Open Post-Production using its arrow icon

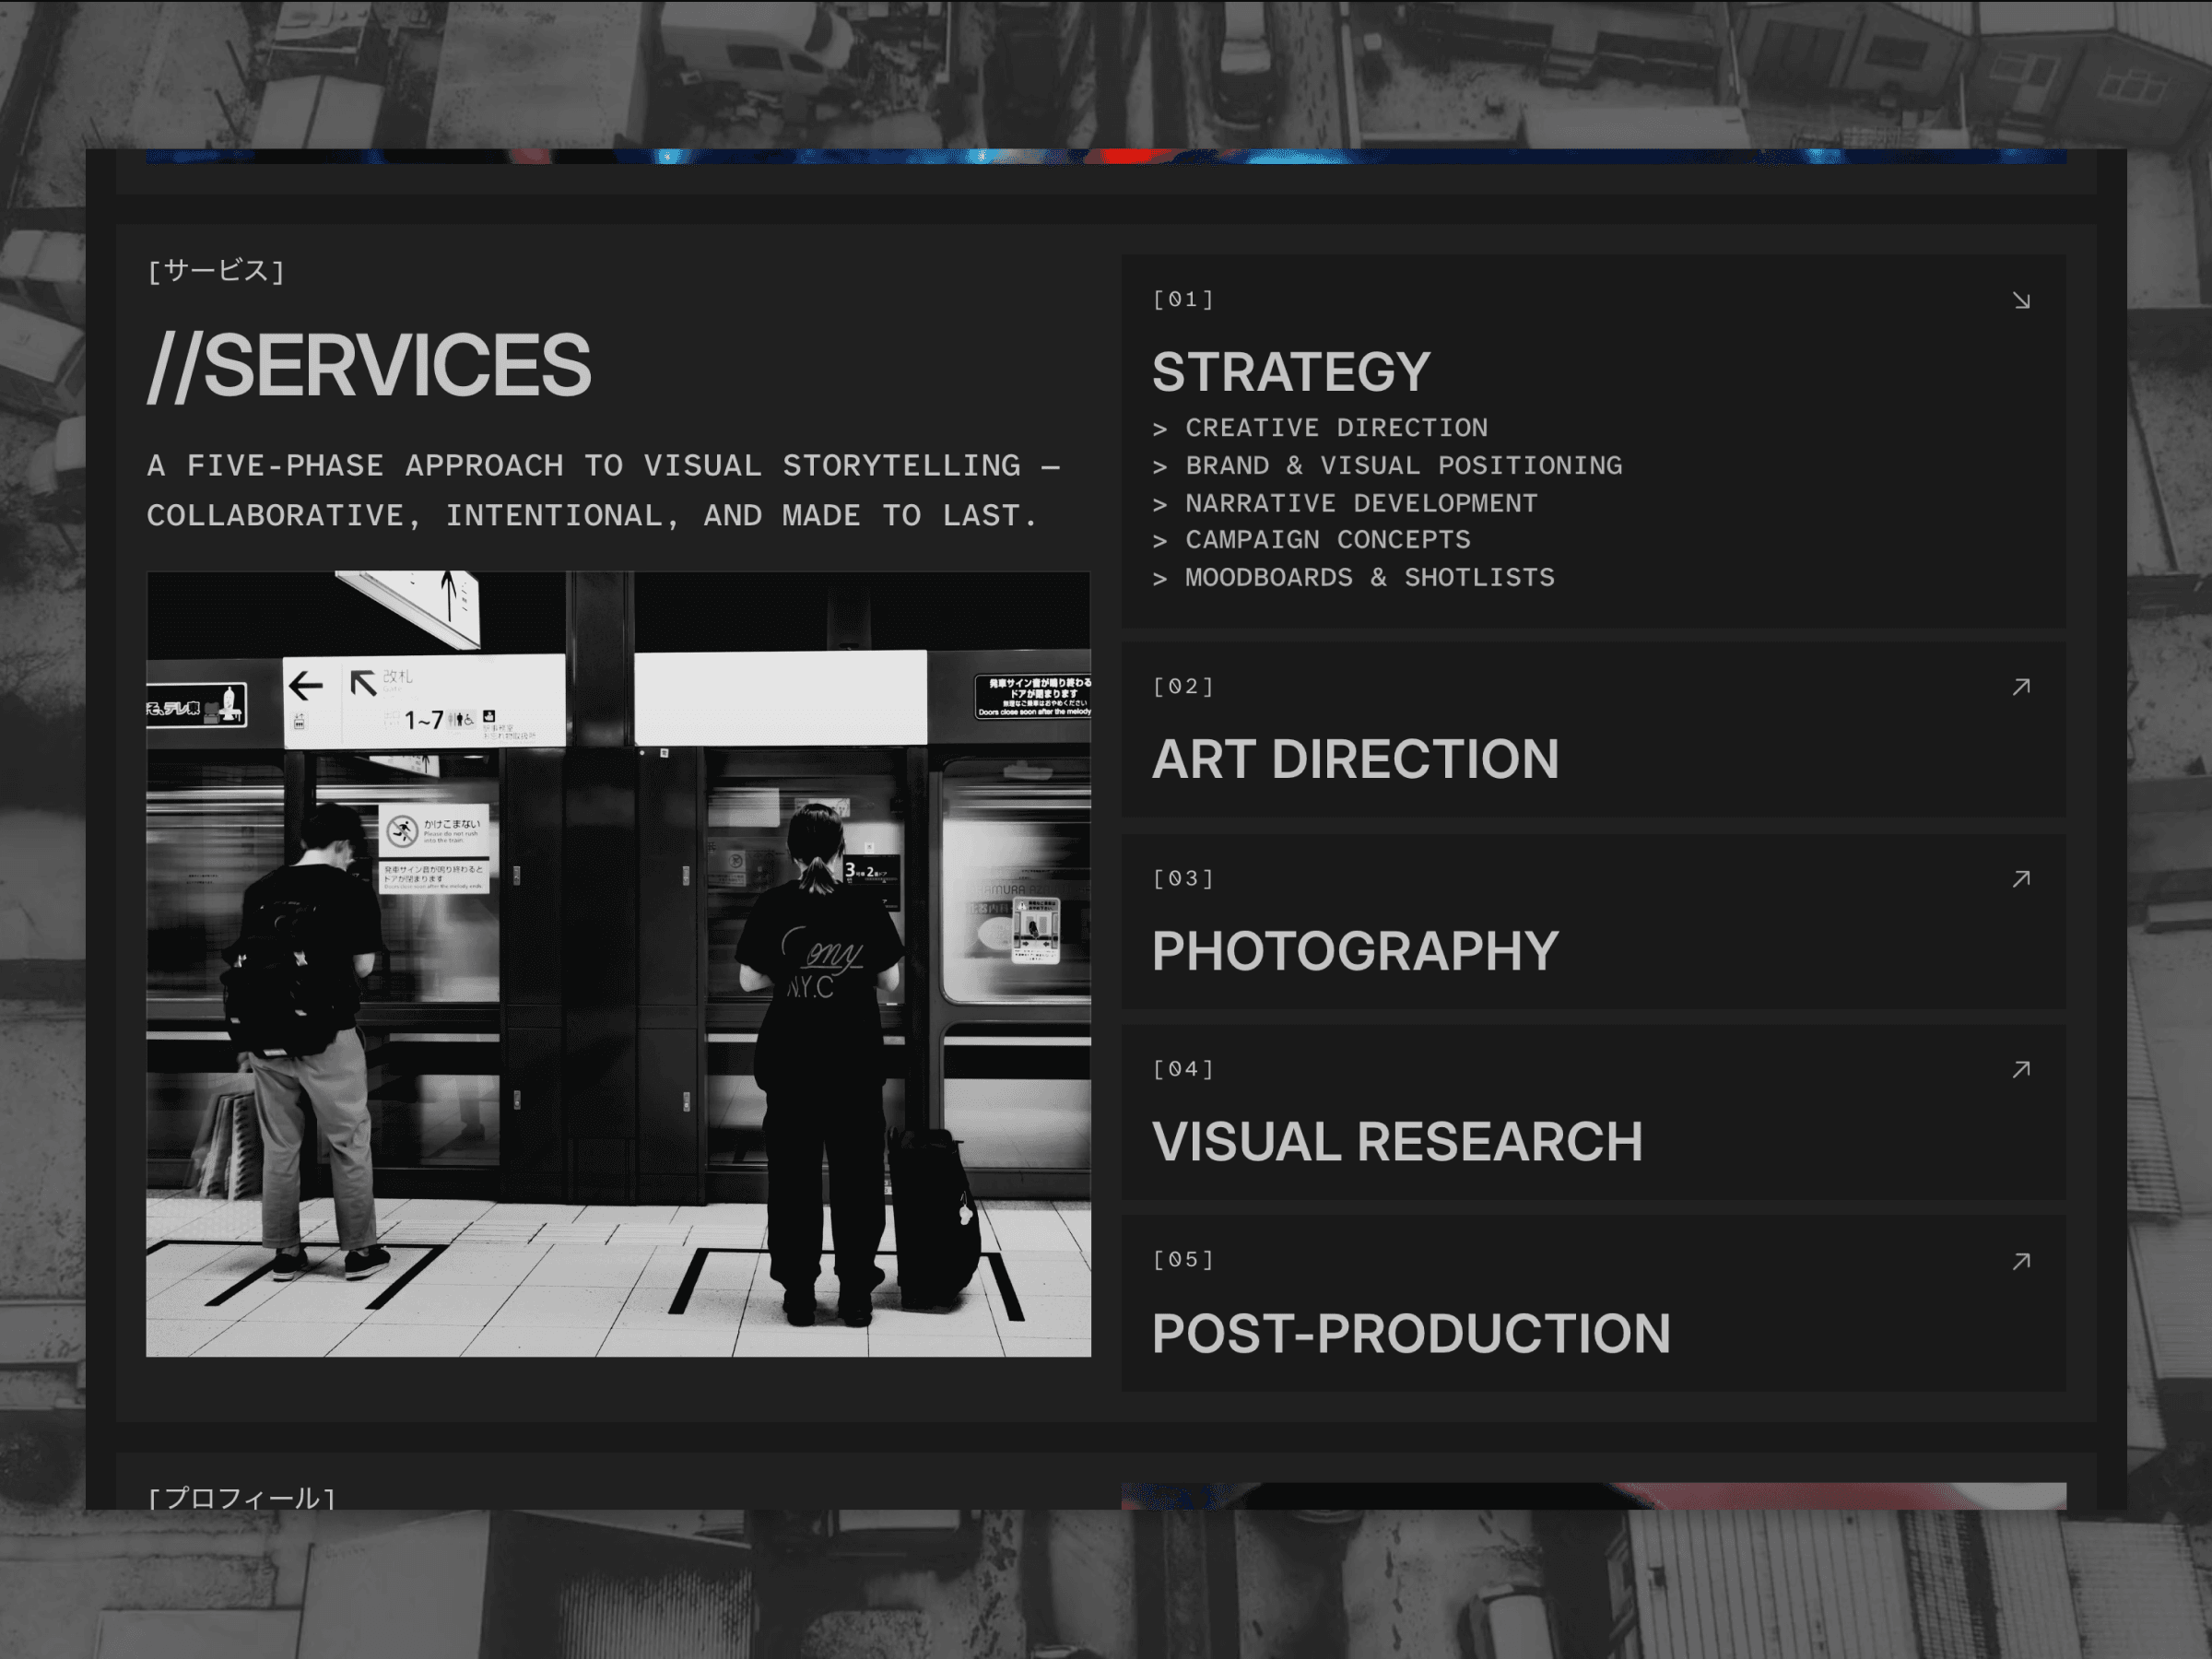click(2021, 1261)
